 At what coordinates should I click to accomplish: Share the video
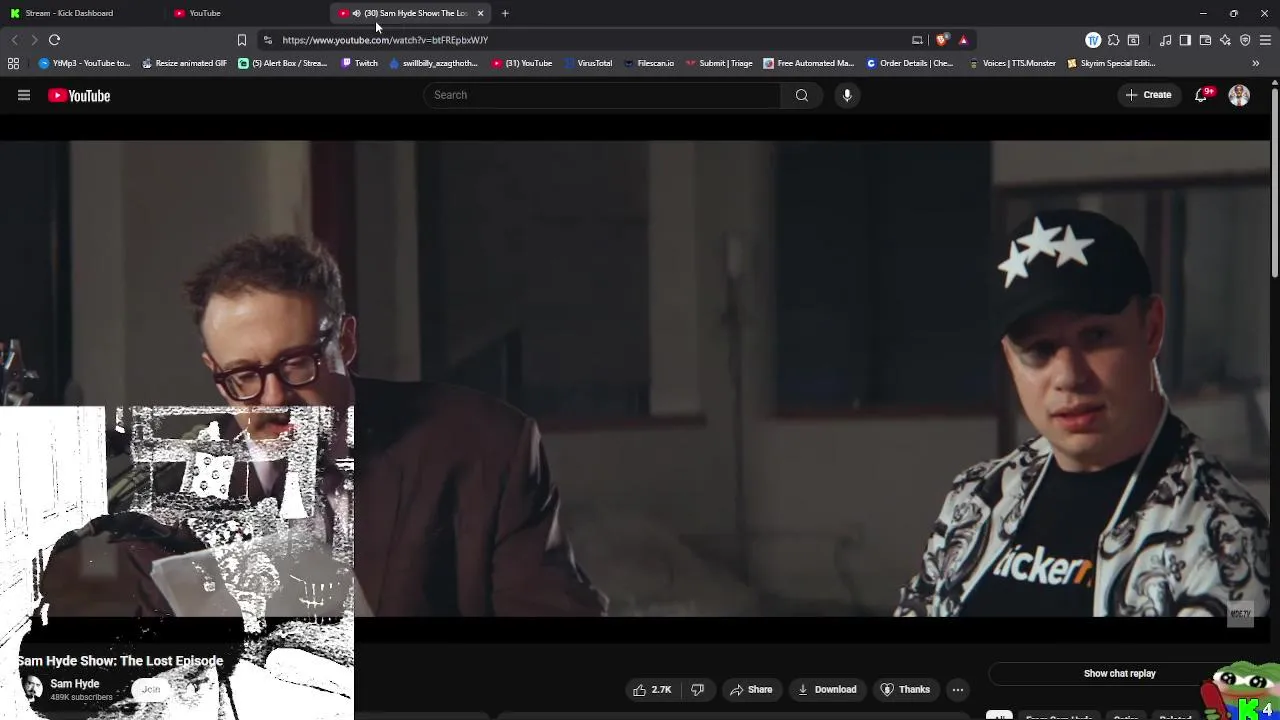pos(751,689)
